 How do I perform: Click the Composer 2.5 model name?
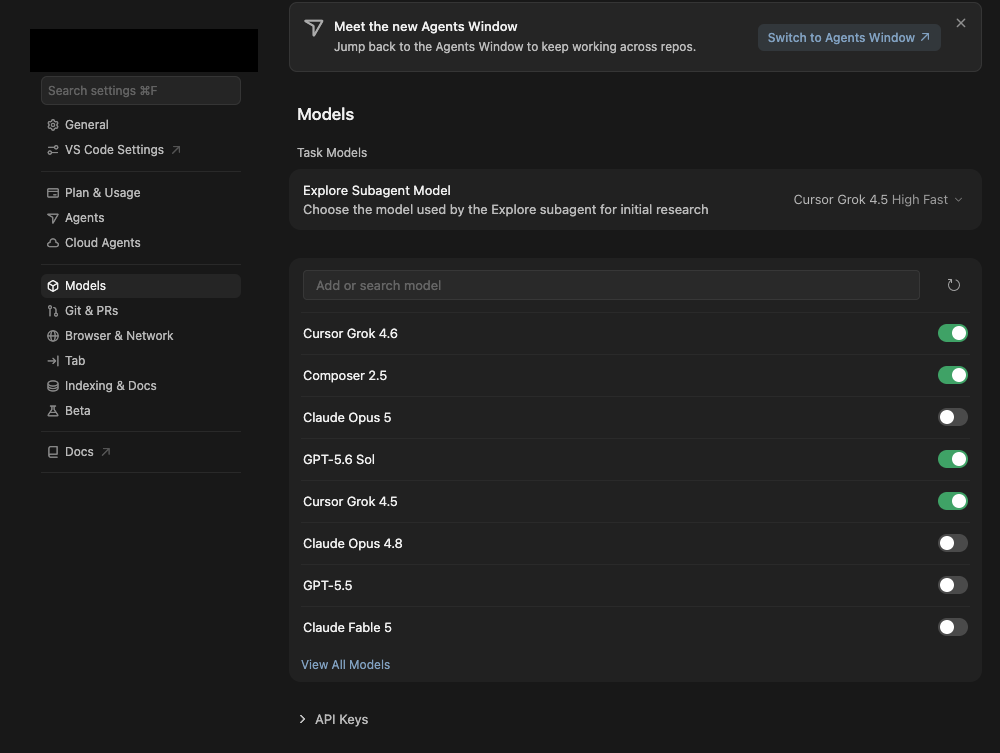click(345, 376)
